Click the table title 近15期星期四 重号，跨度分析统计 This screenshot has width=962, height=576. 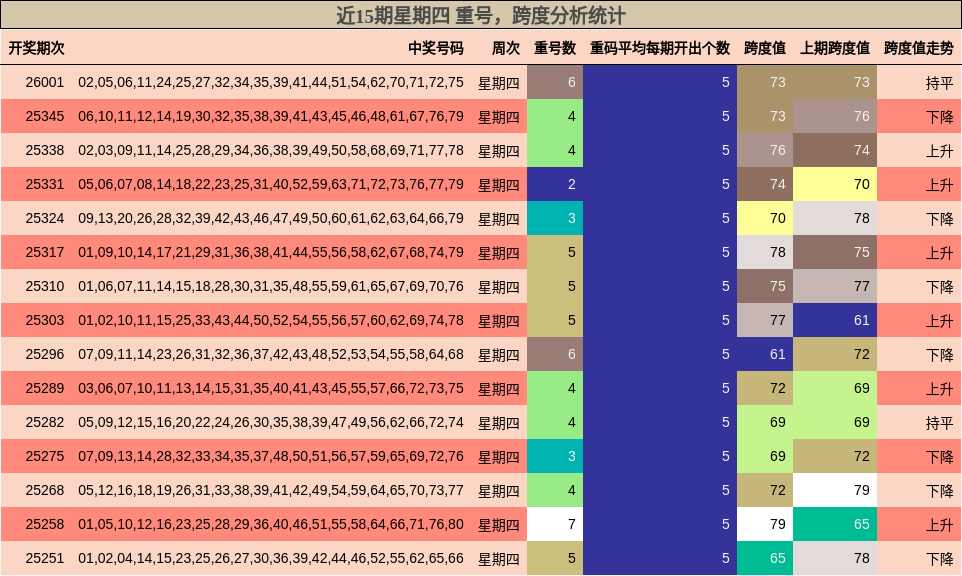481,14
